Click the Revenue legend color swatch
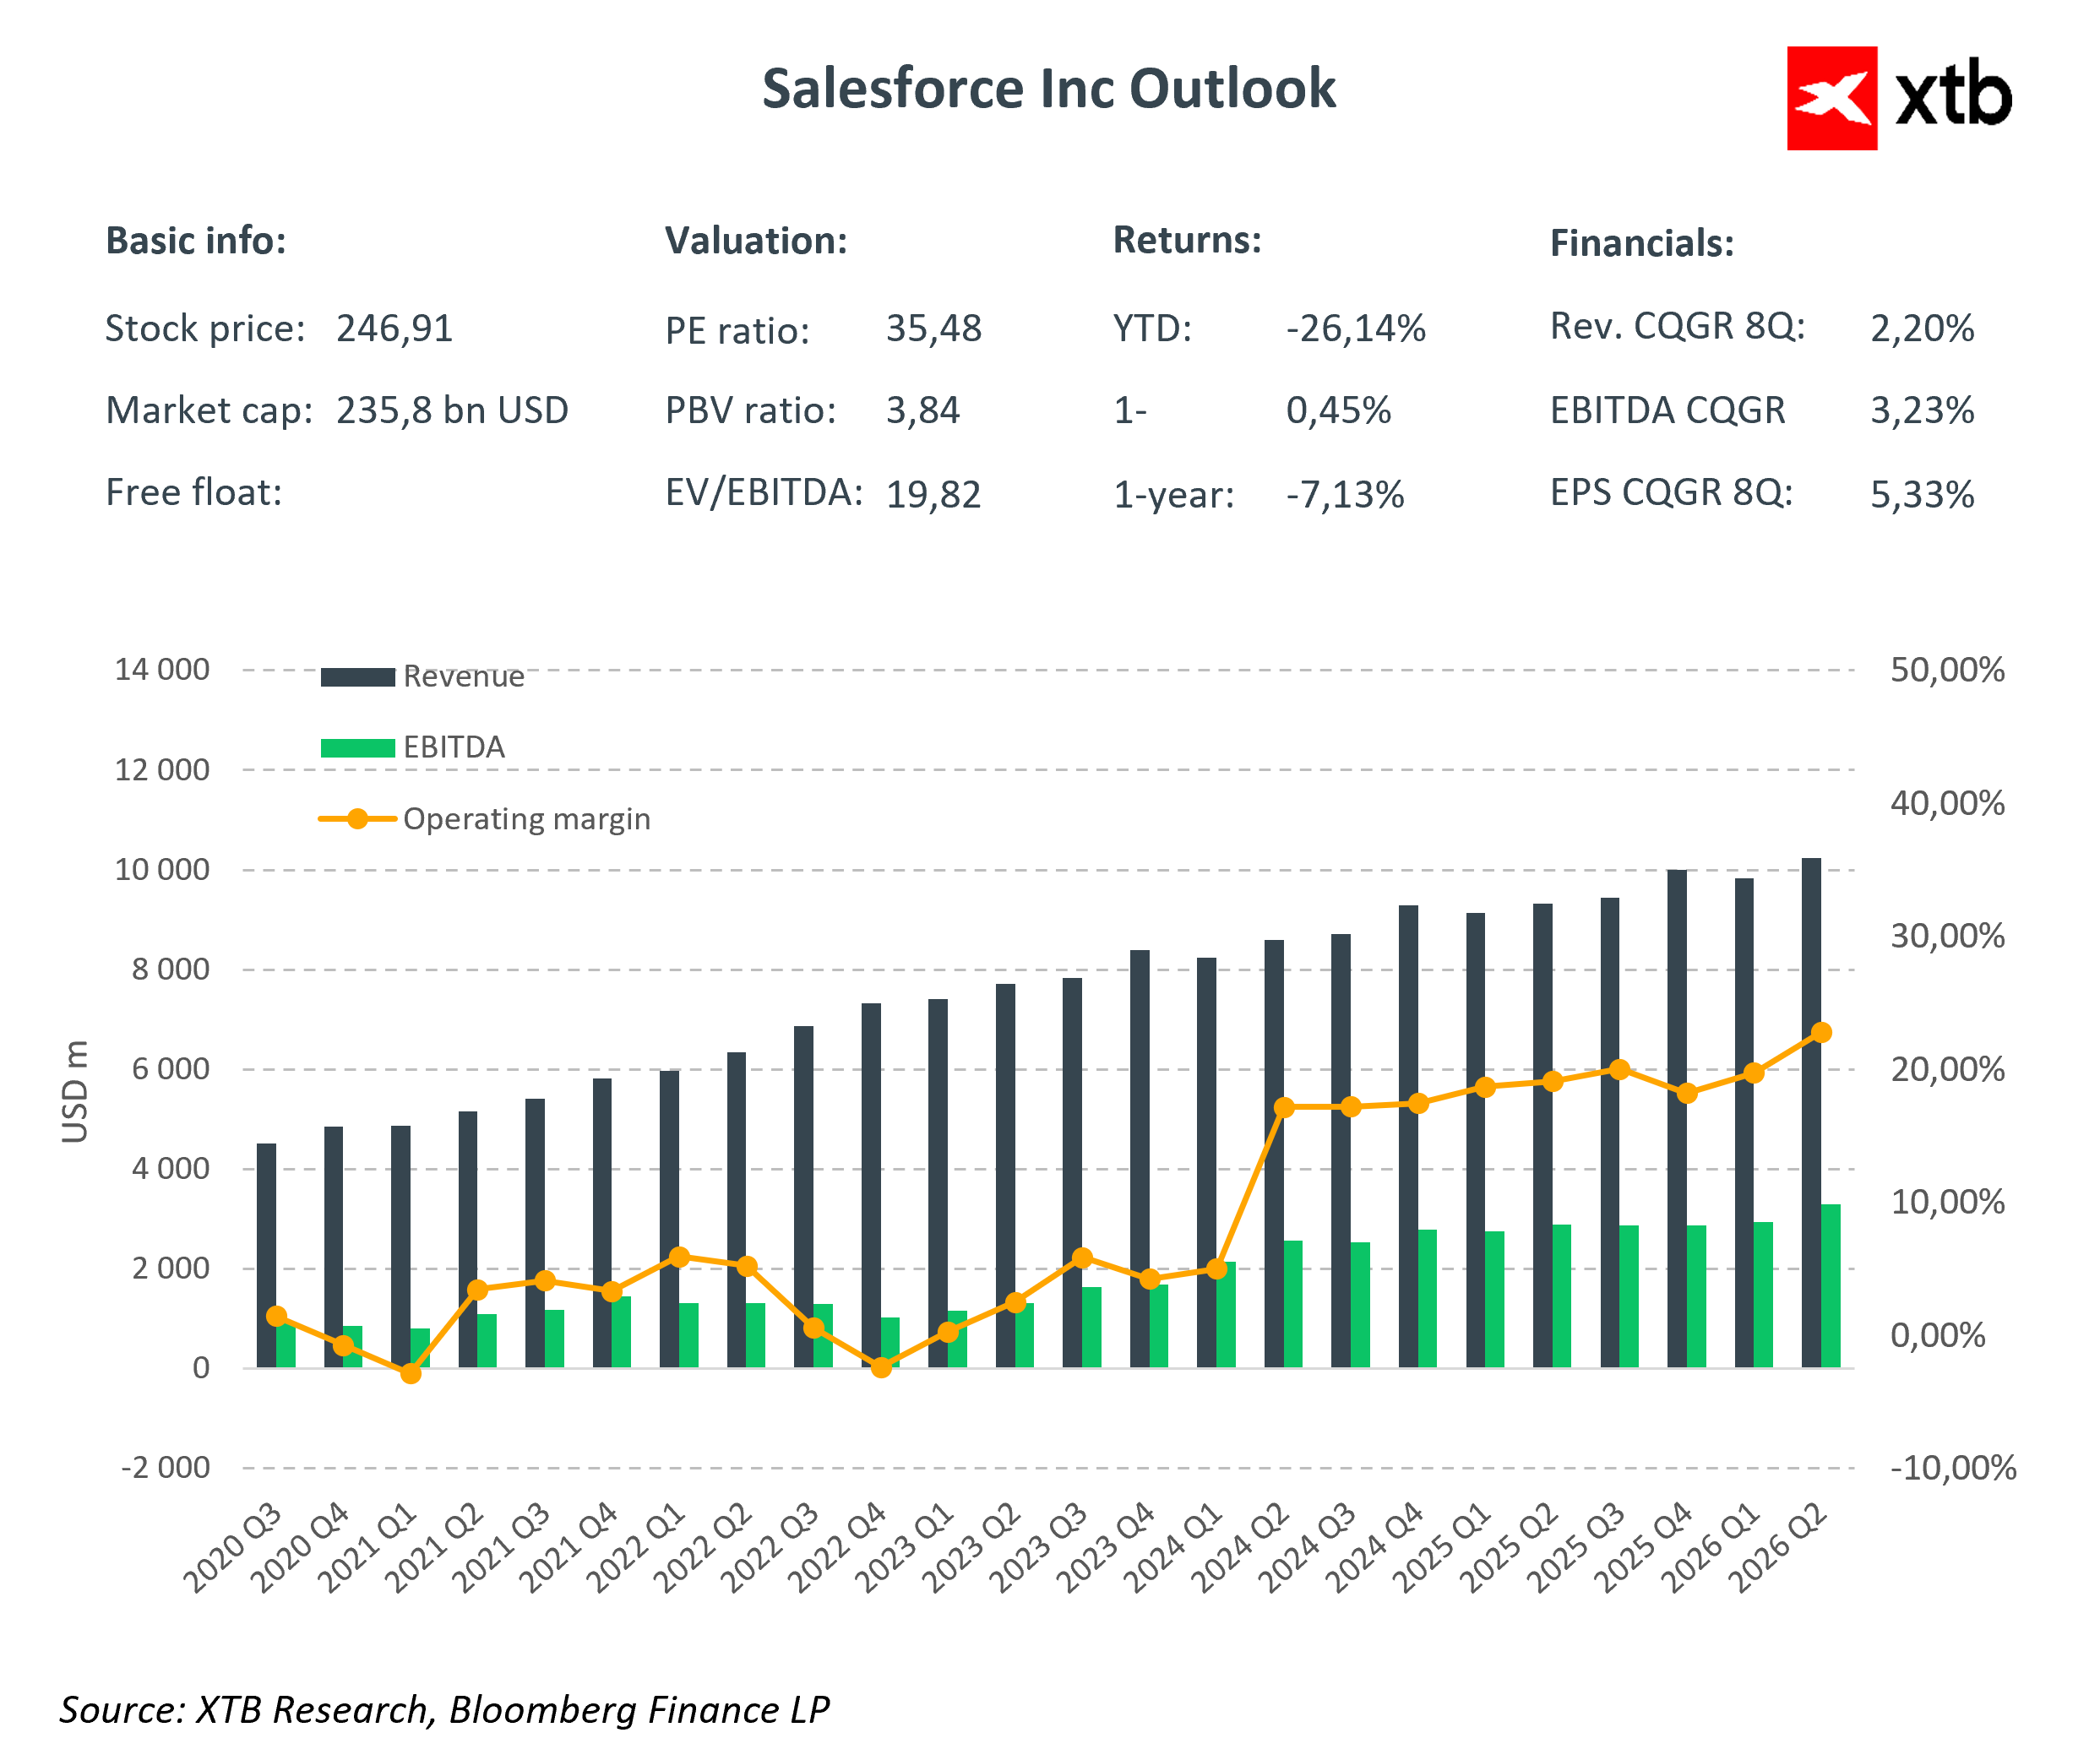This screenshot has height=1760, width=2100. [357, 677]
